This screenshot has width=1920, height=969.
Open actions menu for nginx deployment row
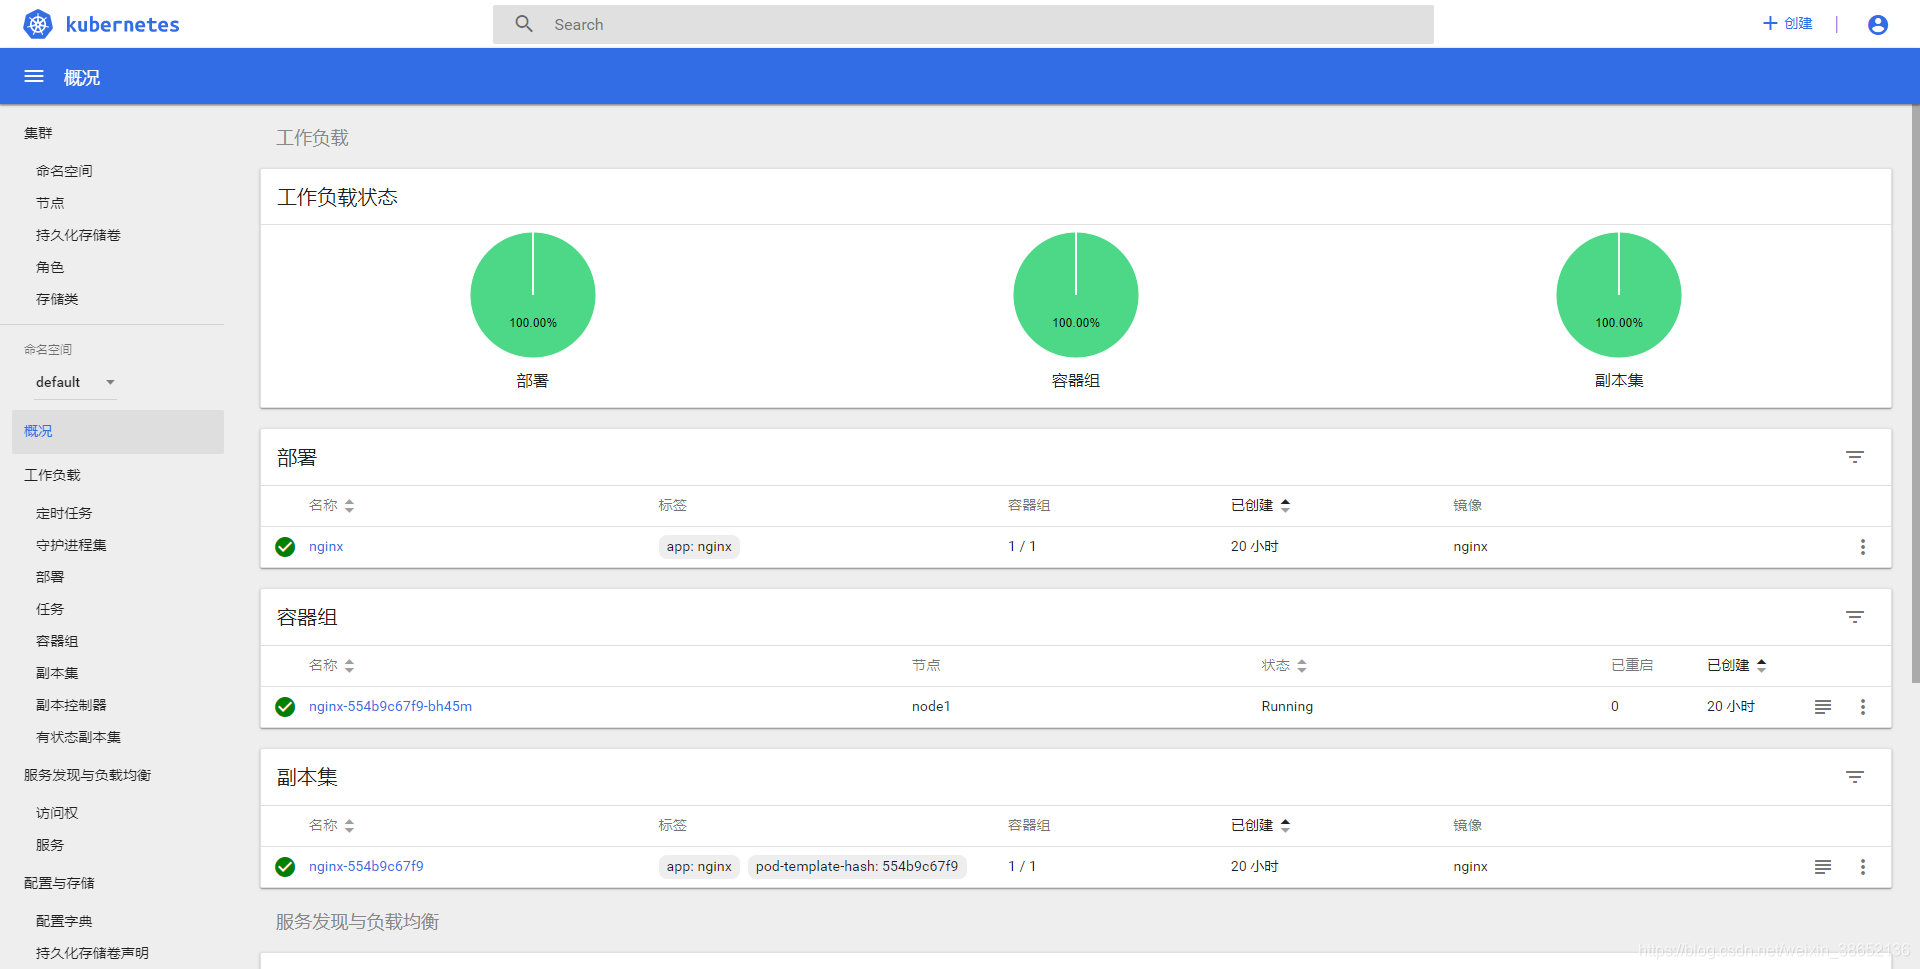click(1863, 547)
